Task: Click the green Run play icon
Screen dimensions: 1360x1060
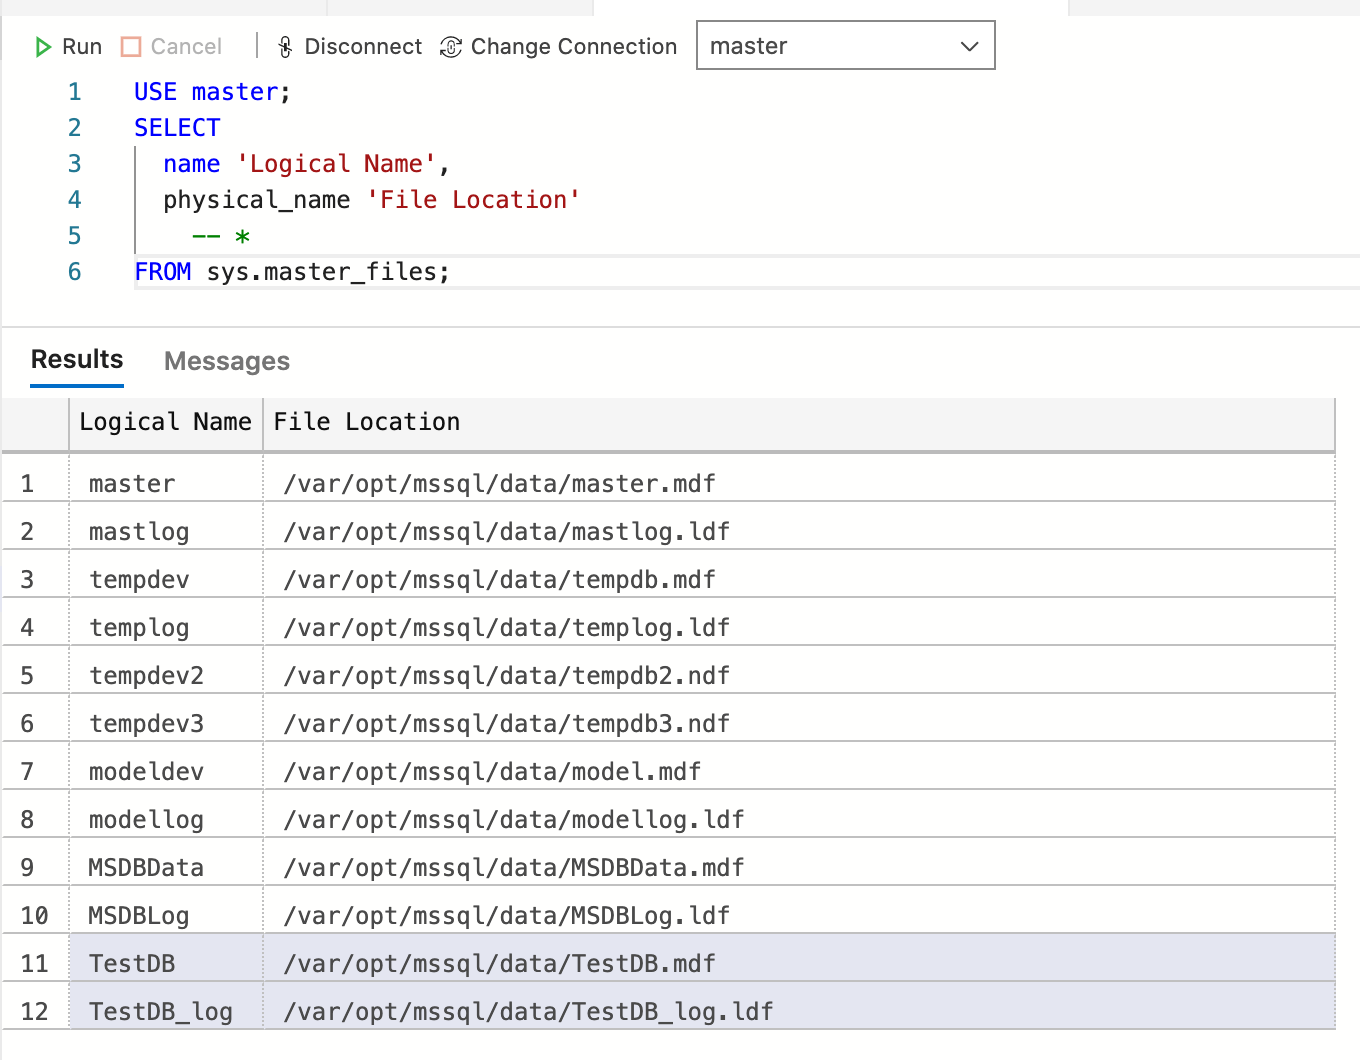Action: (x=43, y=47)
